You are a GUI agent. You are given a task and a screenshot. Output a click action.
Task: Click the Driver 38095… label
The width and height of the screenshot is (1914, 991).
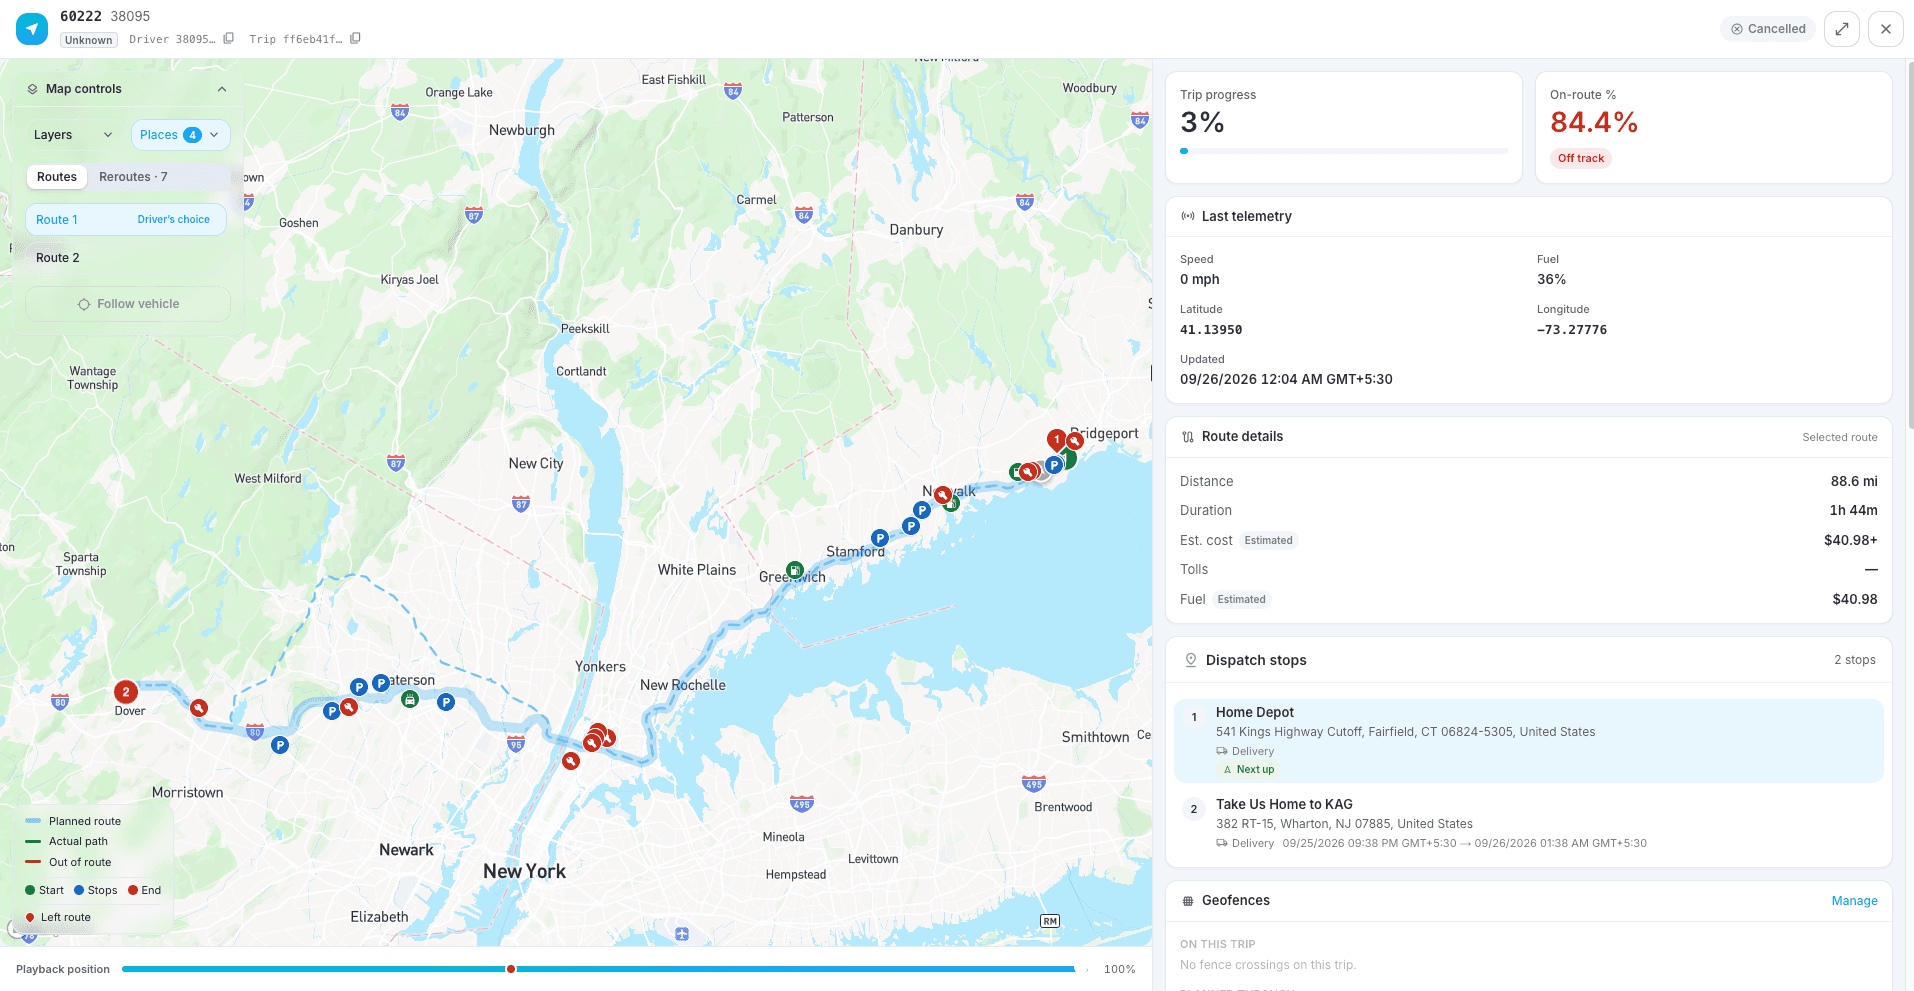click(172, 40)
